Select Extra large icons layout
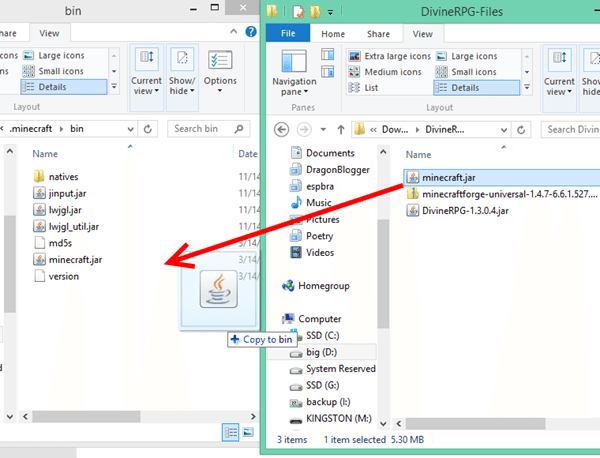Viewport: 600px width, 458px height. (x=390, y=56)
